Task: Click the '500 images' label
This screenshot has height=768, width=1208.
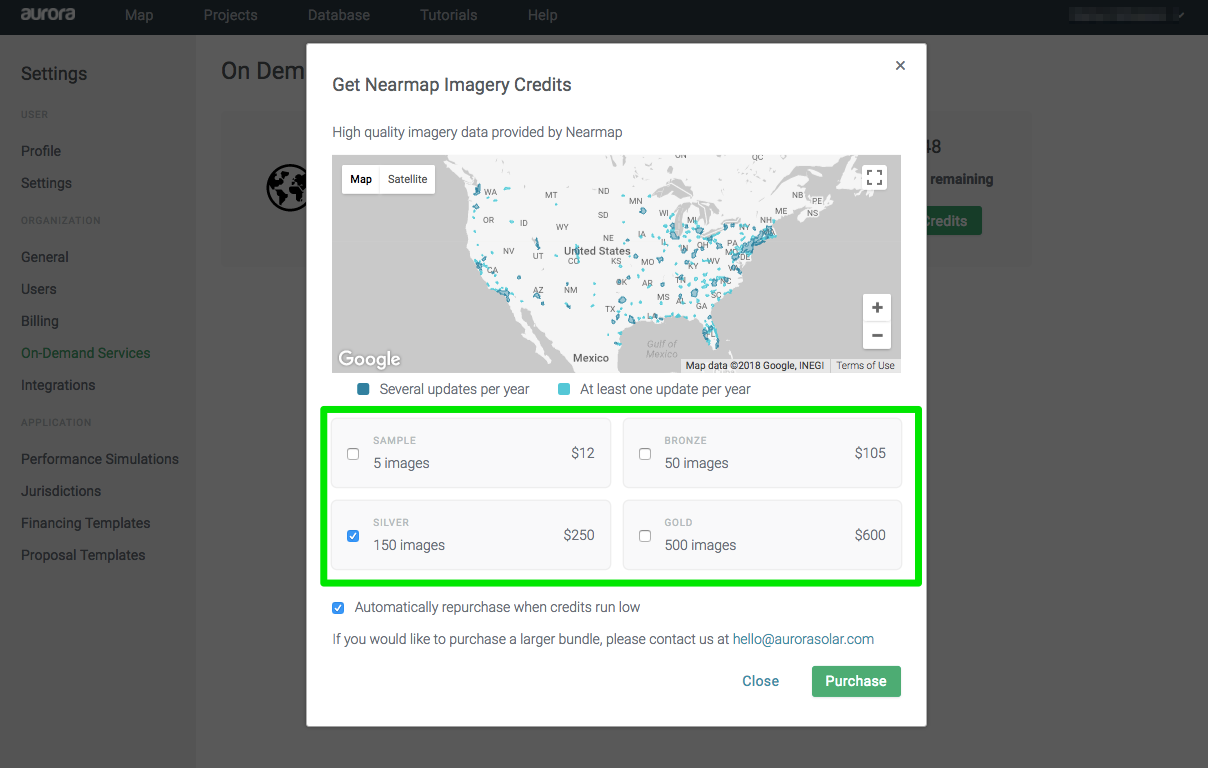Action: pos(700,545)
